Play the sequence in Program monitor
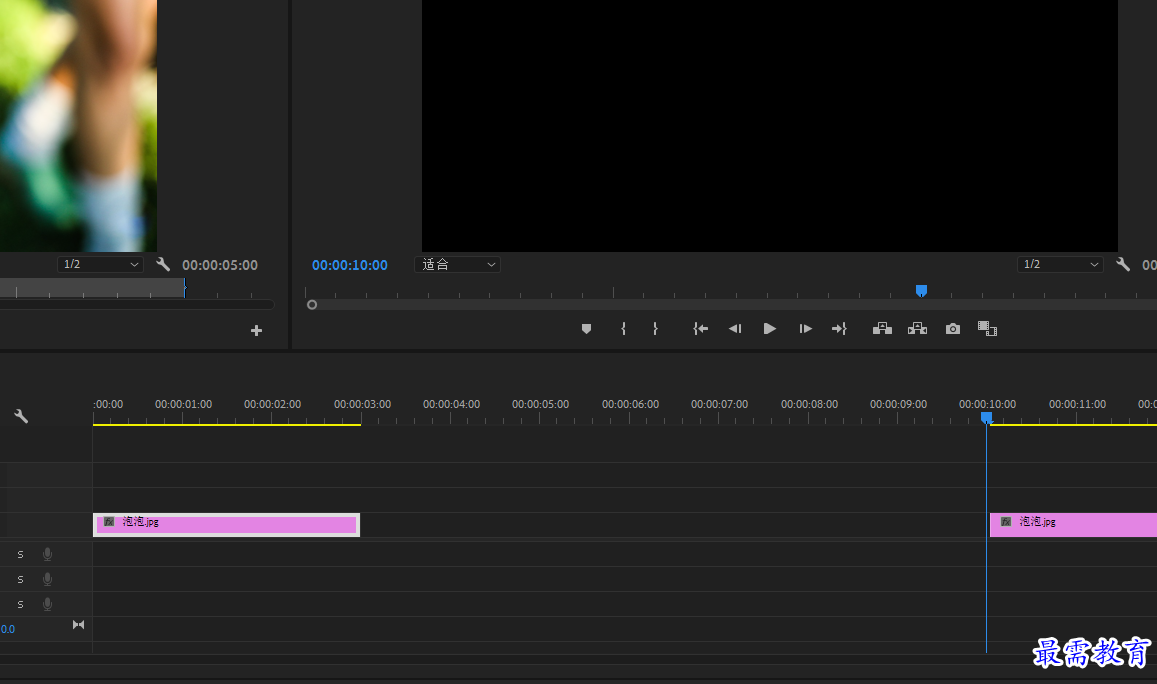Viewport: 1157px width, 684px height. click(x=770, y=329)
